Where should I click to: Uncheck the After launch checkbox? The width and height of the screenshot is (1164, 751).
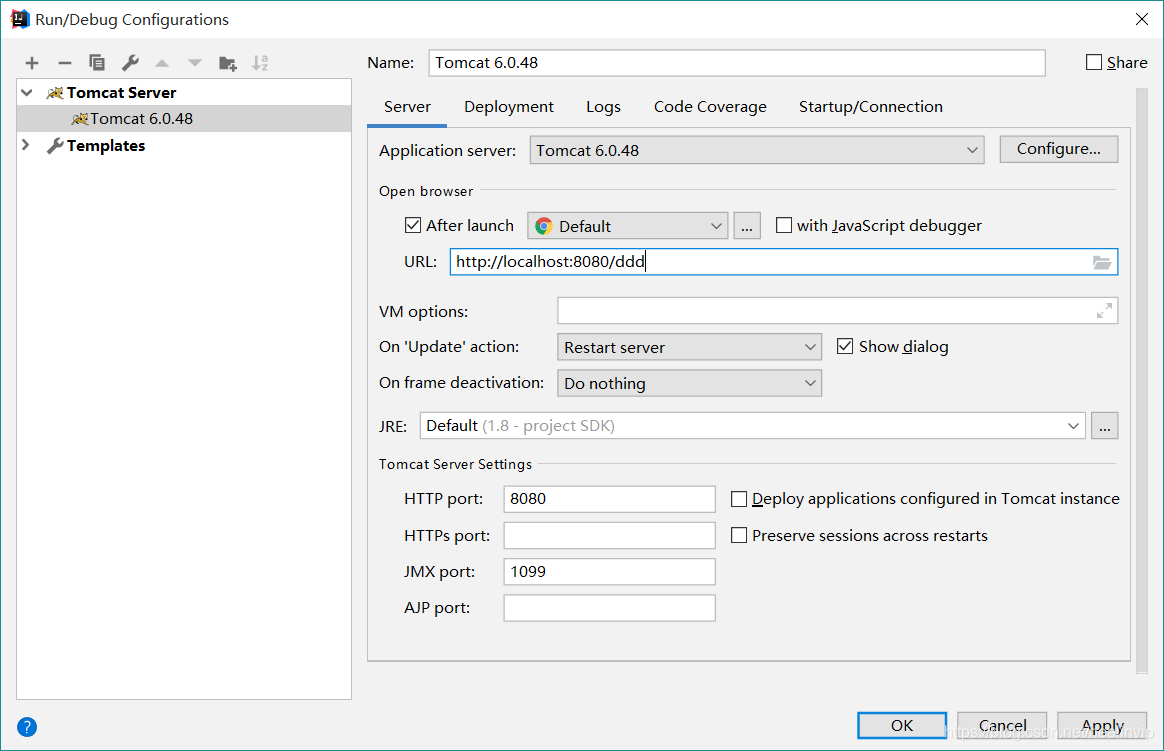(413, 225)
